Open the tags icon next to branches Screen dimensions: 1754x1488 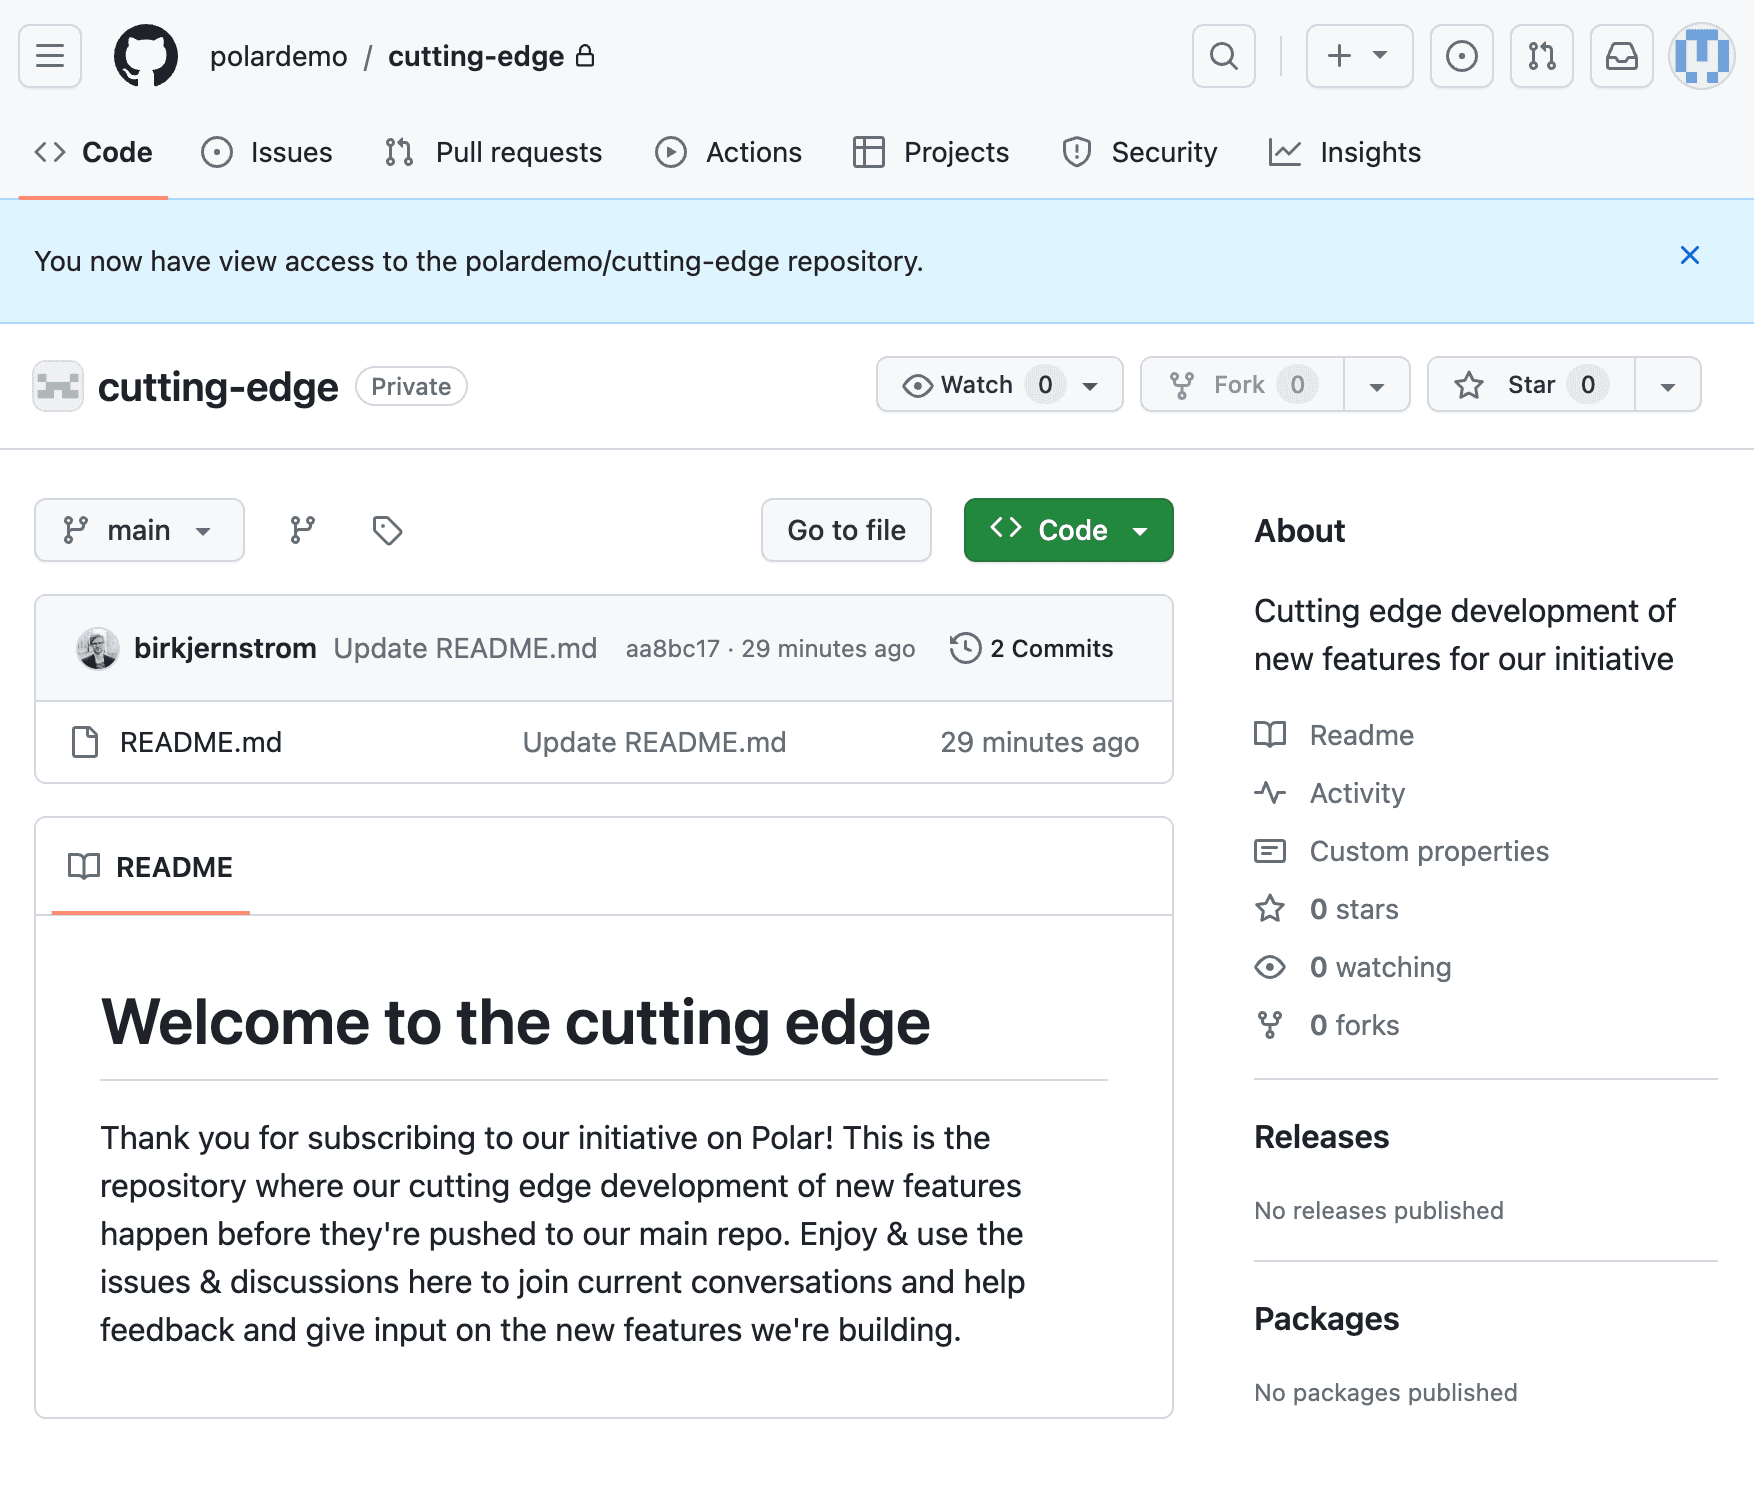click(386, 530)
